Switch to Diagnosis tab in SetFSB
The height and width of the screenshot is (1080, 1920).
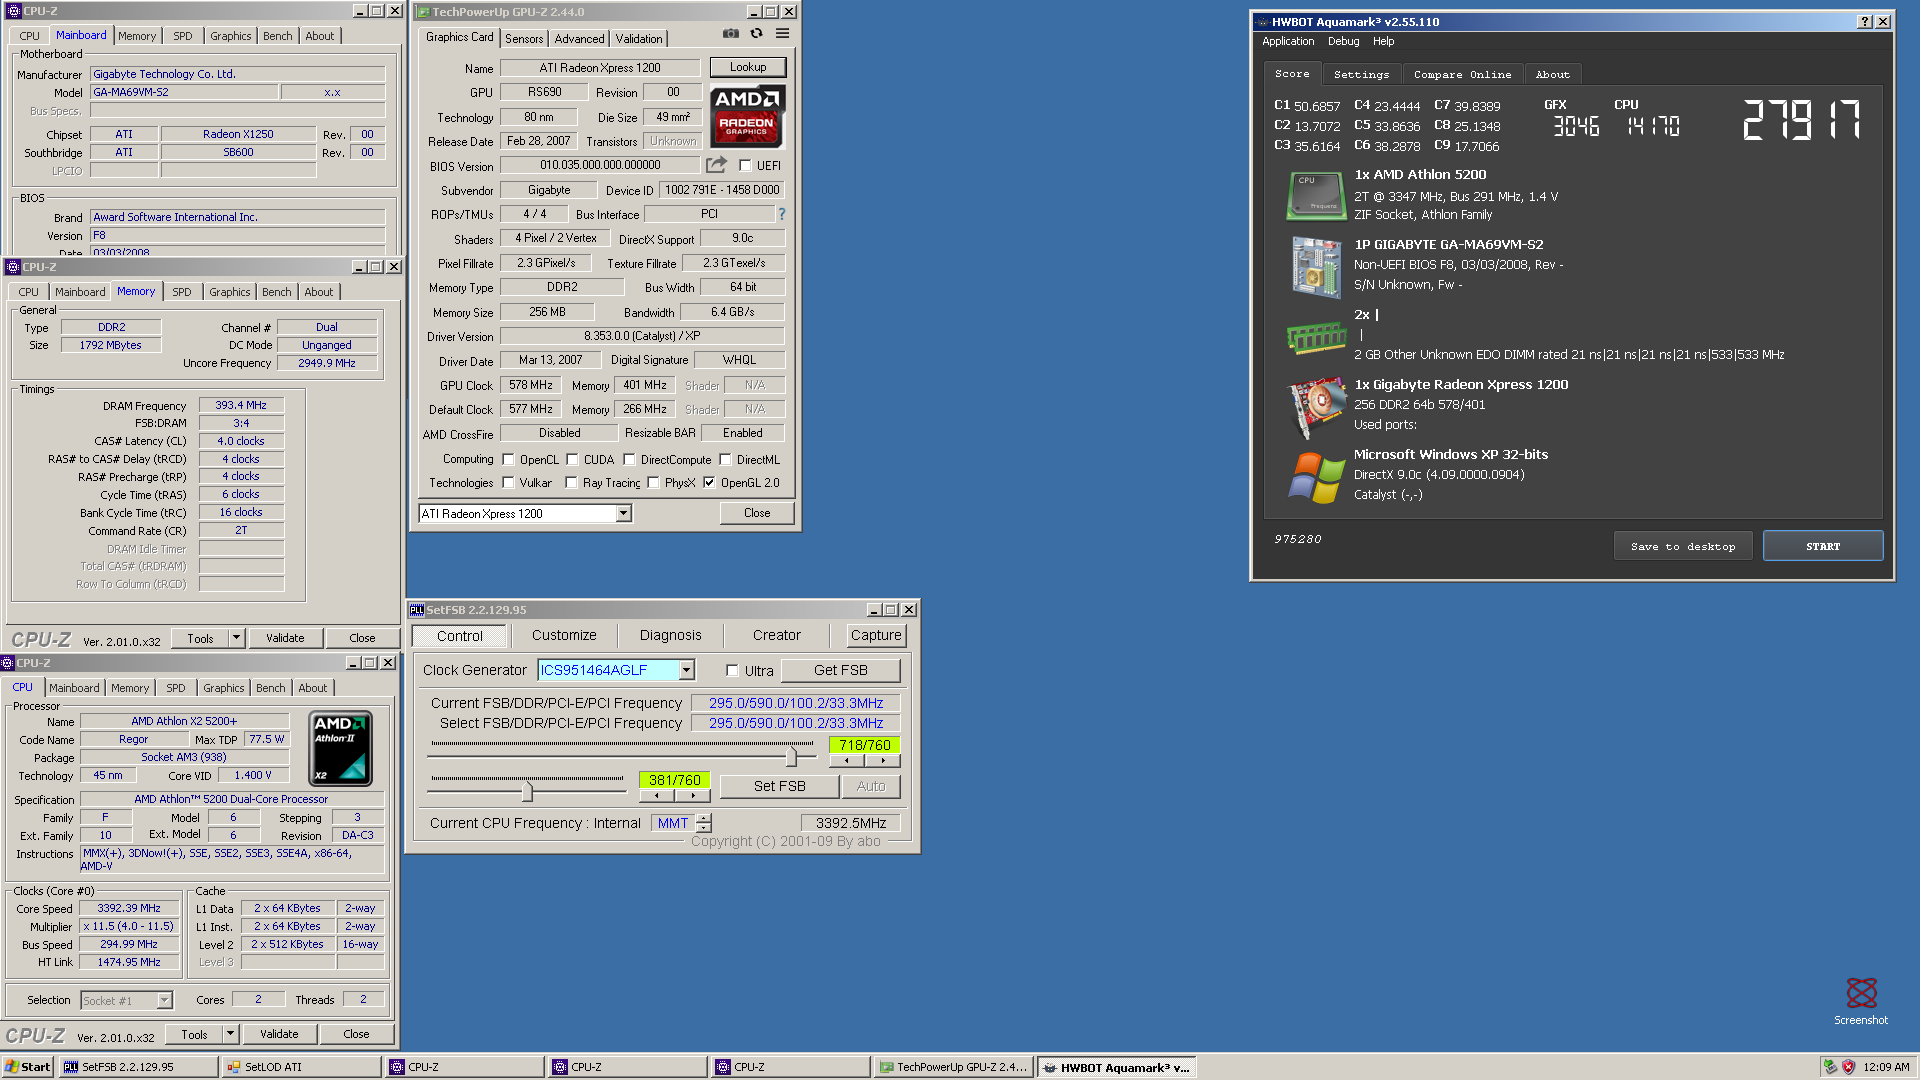coord(670,636)
